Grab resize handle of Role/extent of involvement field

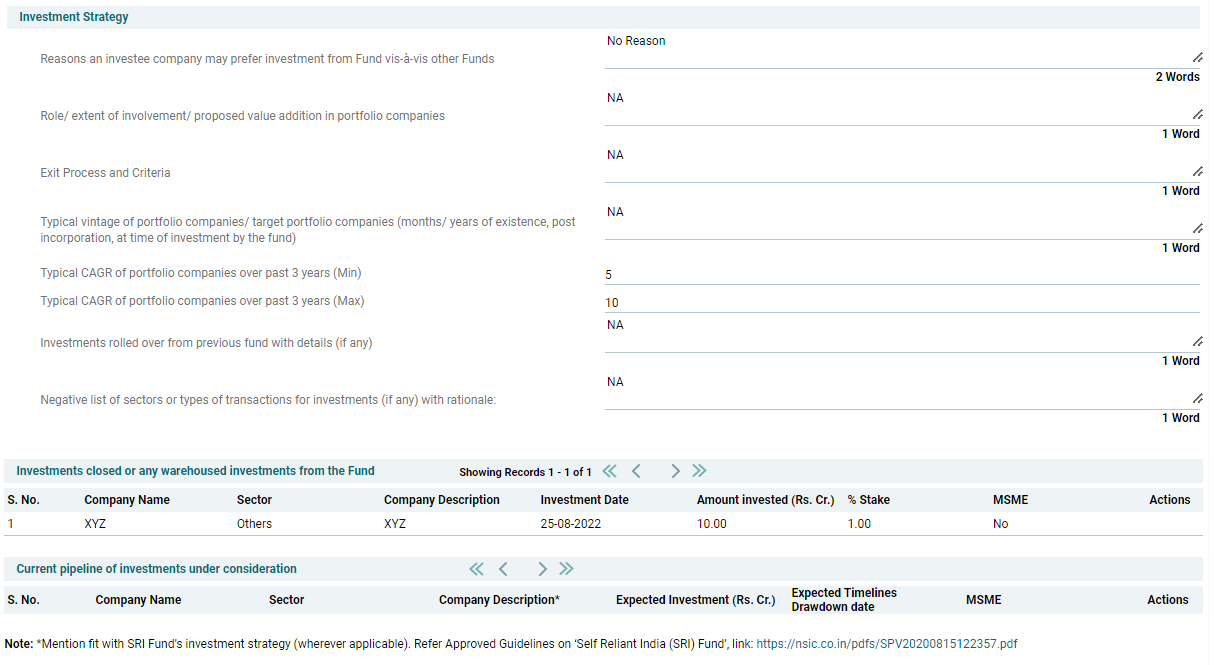tap(1197, 115)
